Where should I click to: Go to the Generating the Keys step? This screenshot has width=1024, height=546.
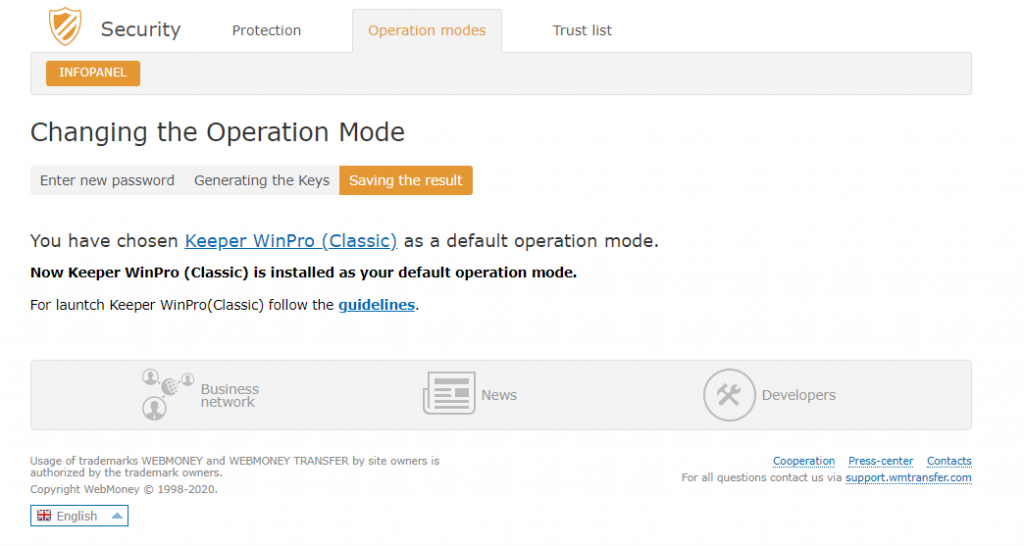click(x=262, y=180)
